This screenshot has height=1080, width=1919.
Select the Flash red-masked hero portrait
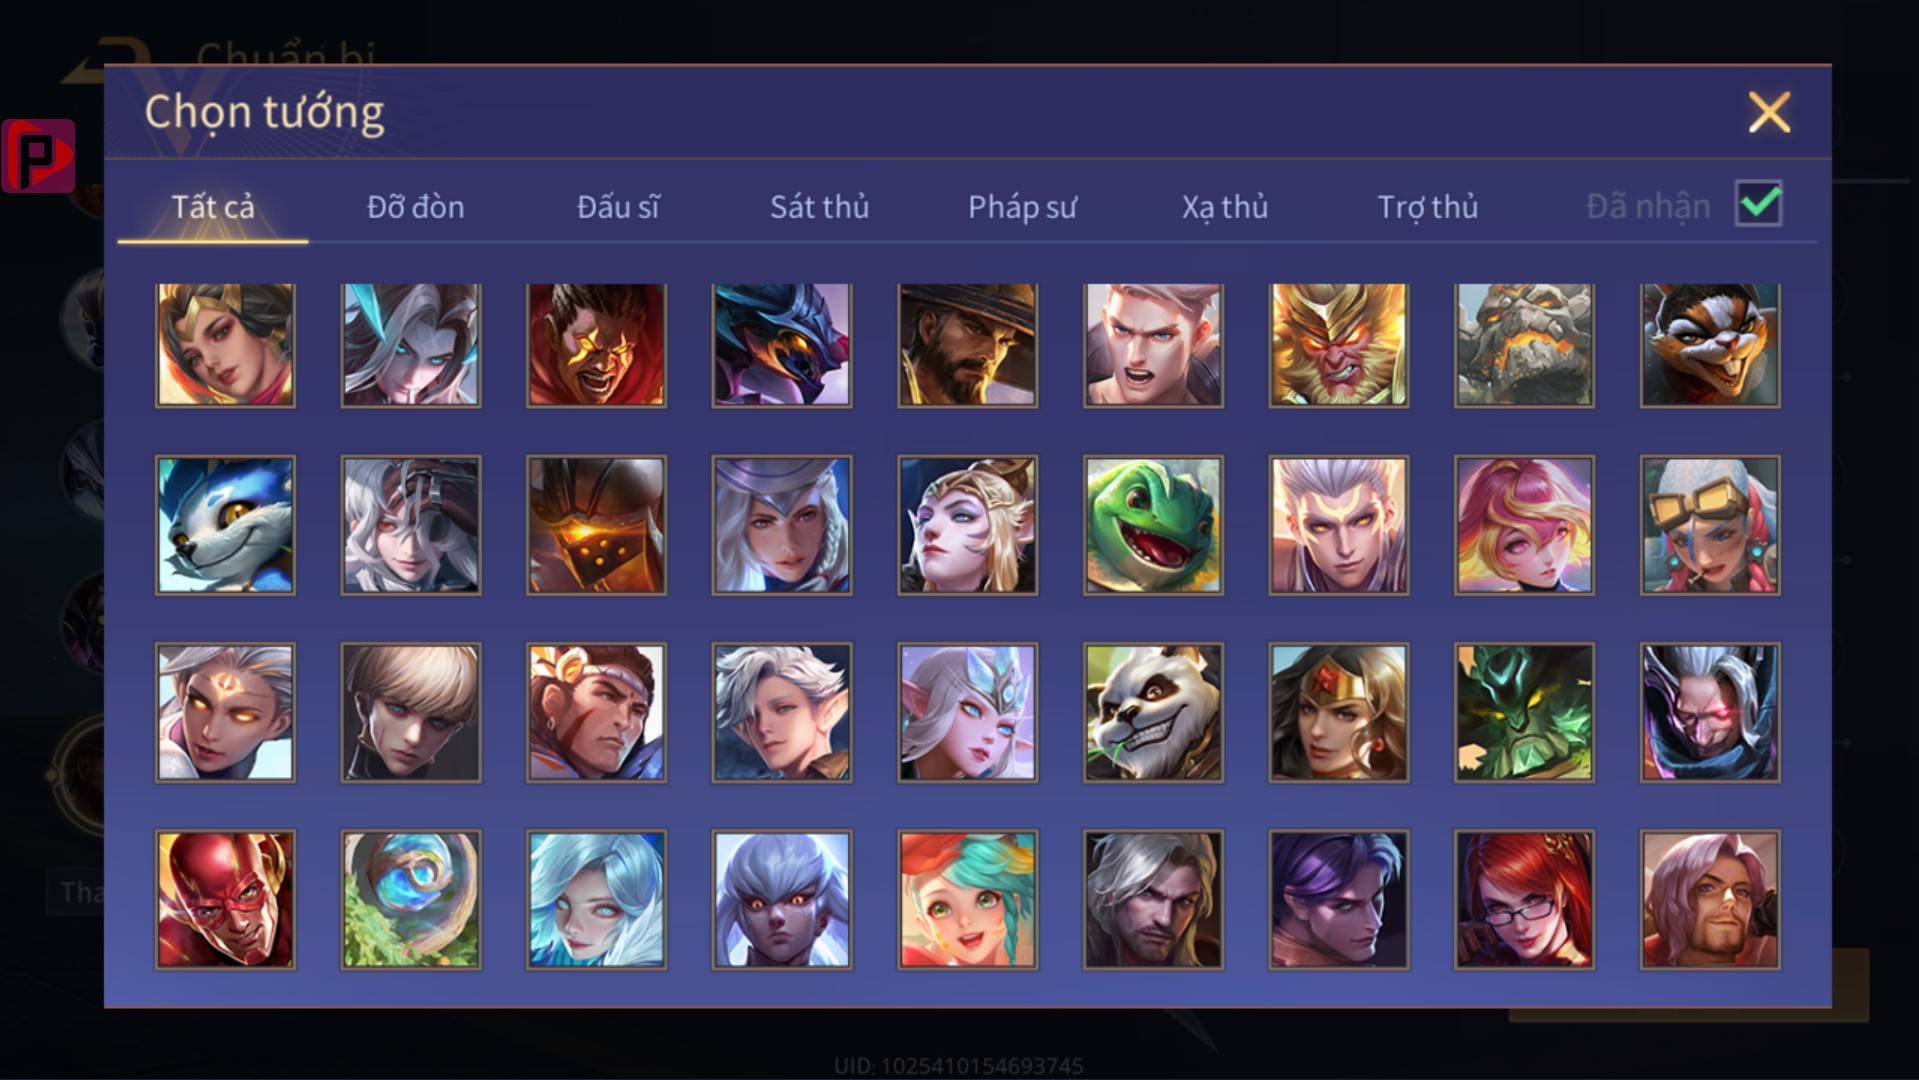[x=225, y=899]
